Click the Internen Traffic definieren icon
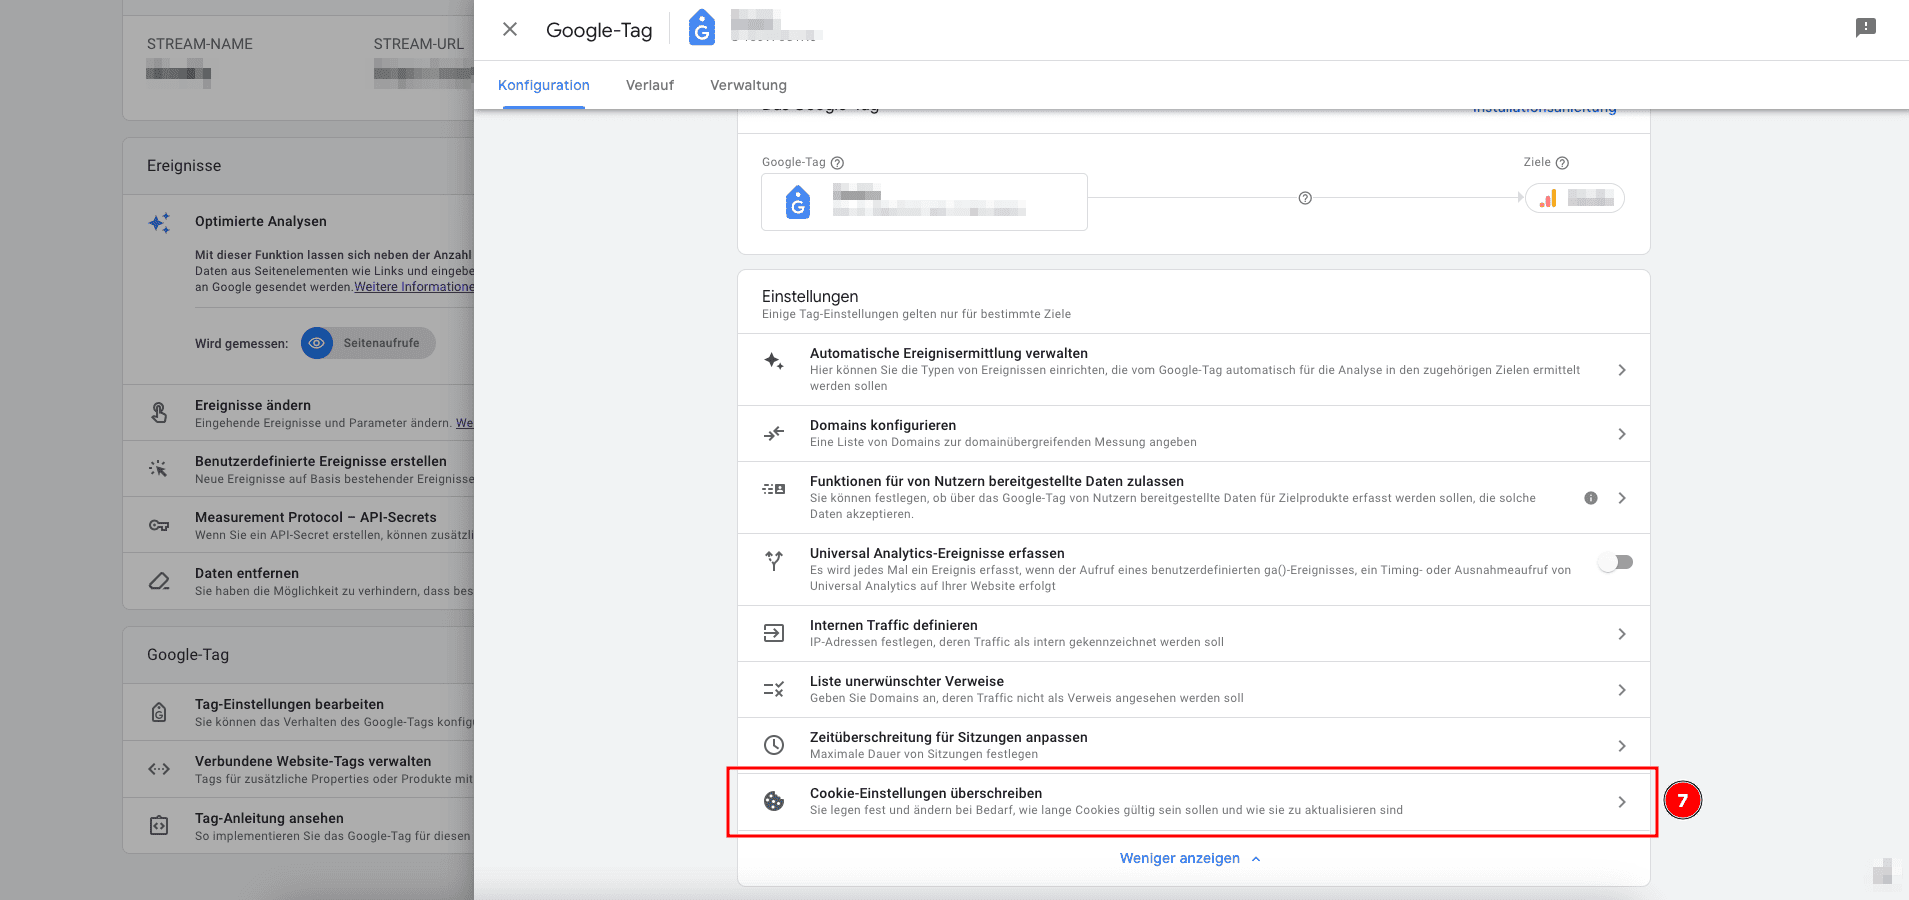The width and height of the screenshot is (1909, 900). point(774,633)
